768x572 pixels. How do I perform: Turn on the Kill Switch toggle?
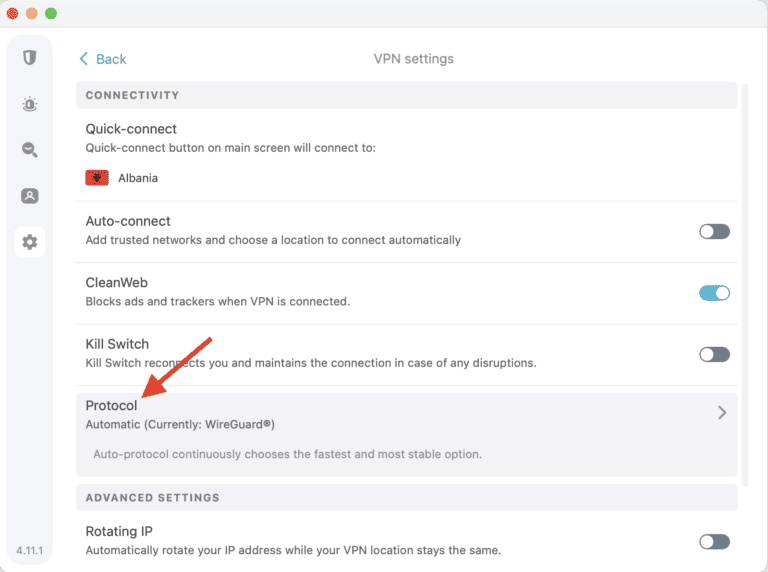click(x=714, y=354)
